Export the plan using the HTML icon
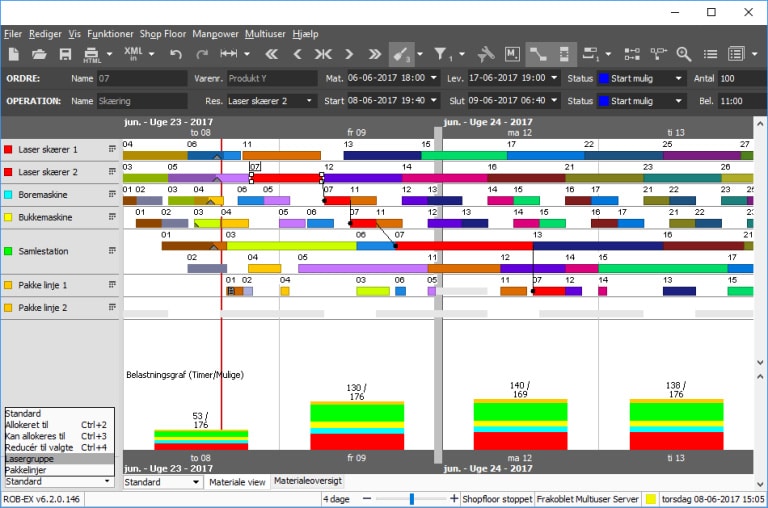The width and height of the screenshot is (768, 508). pyautogui.click(x=92, y=54)
